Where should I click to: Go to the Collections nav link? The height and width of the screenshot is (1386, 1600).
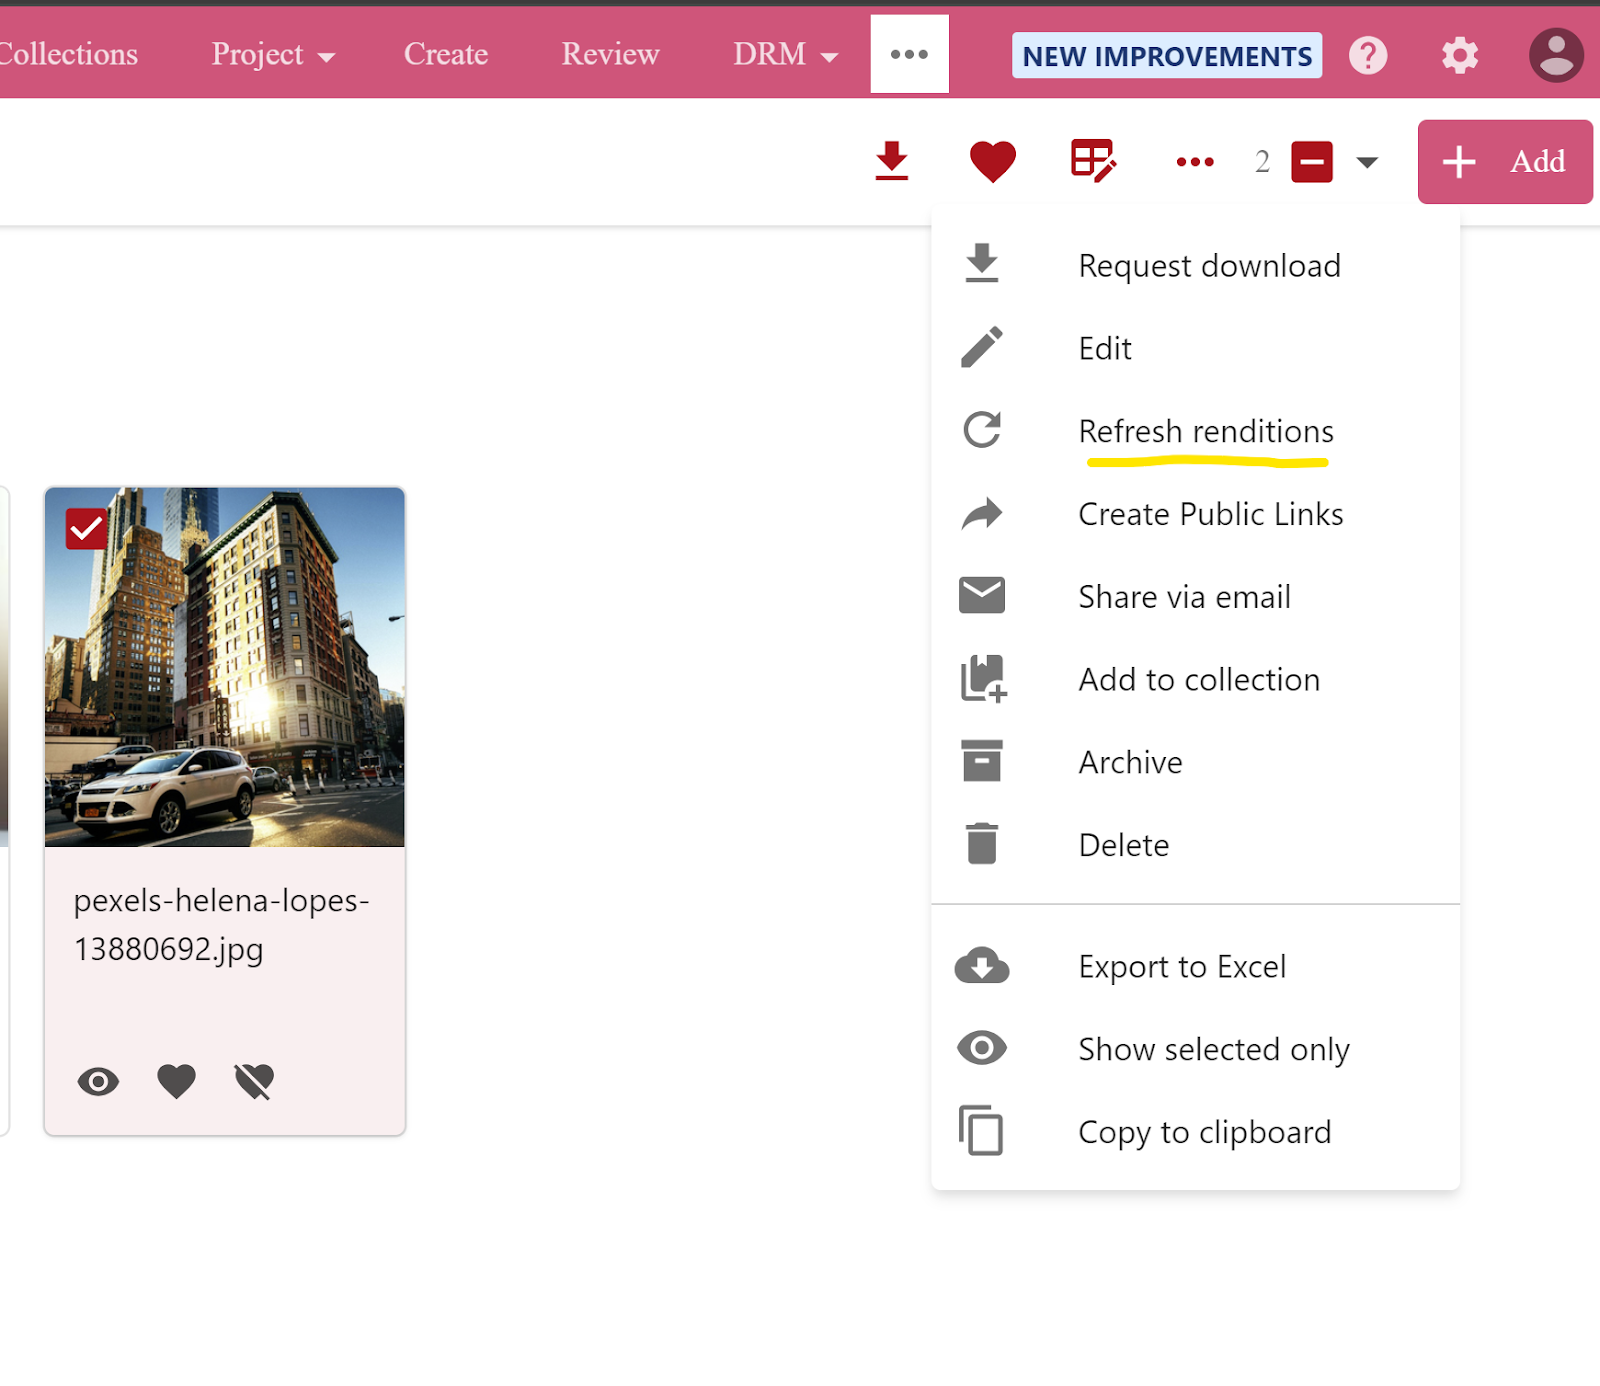point(68,54)
